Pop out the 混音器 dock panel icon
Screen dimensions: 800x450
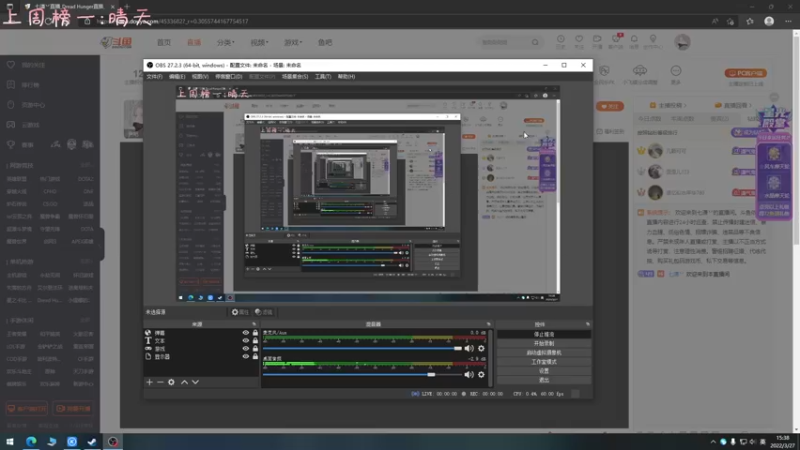coord(488,324)
